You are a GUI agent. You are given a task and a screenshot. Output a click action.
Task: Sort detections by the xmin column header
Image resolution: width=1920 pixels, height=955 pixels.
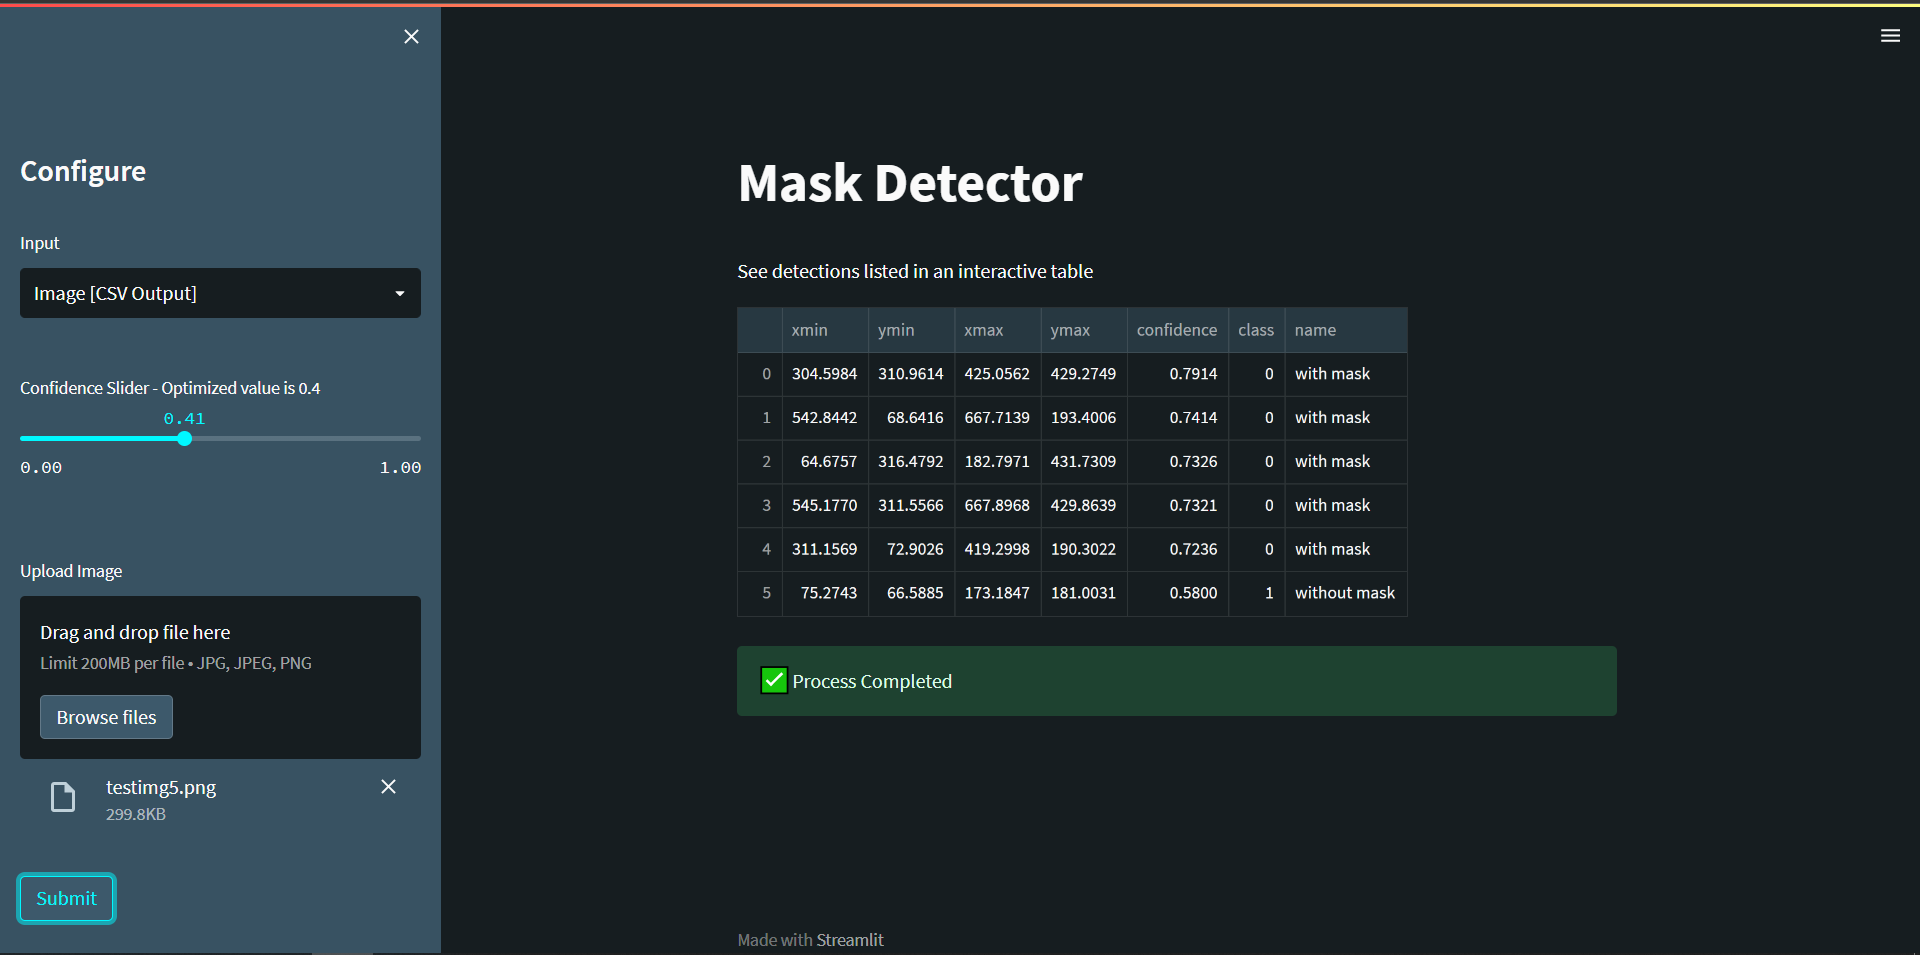coord(810,330)
